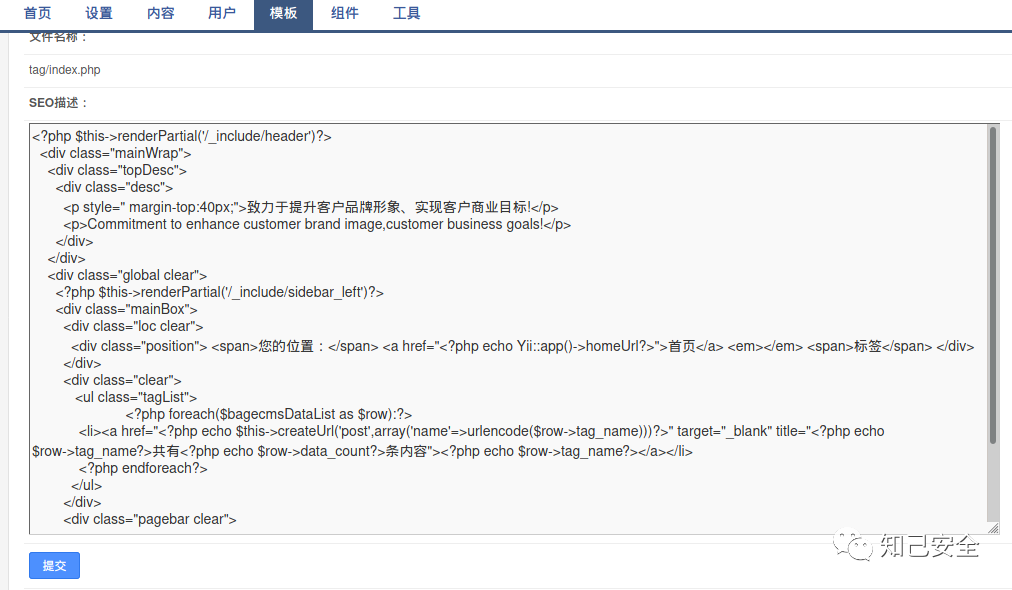Click the endforeach code line
Image resolution: width=1012 pixels, height=590 pixels.
pos(143,468)
